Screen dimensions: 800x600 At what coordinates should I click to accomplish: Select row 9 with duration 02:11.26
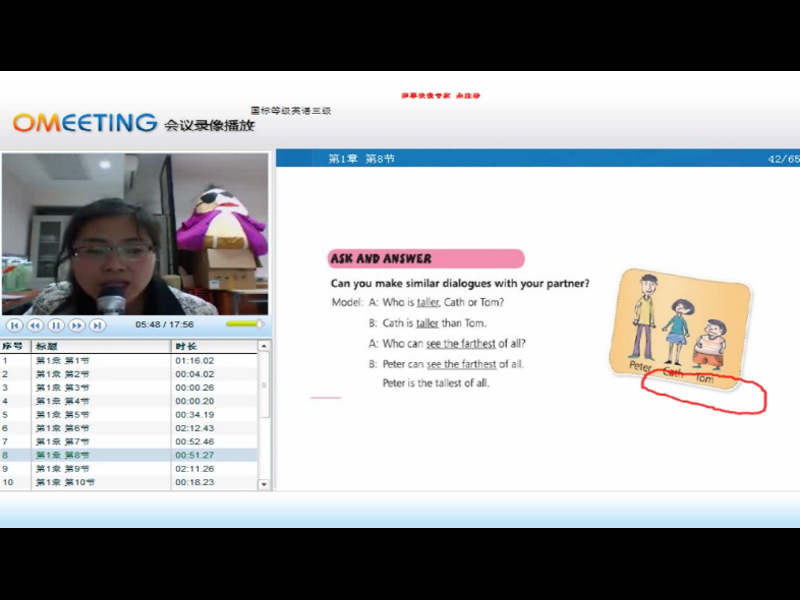(x=130, y=468)
